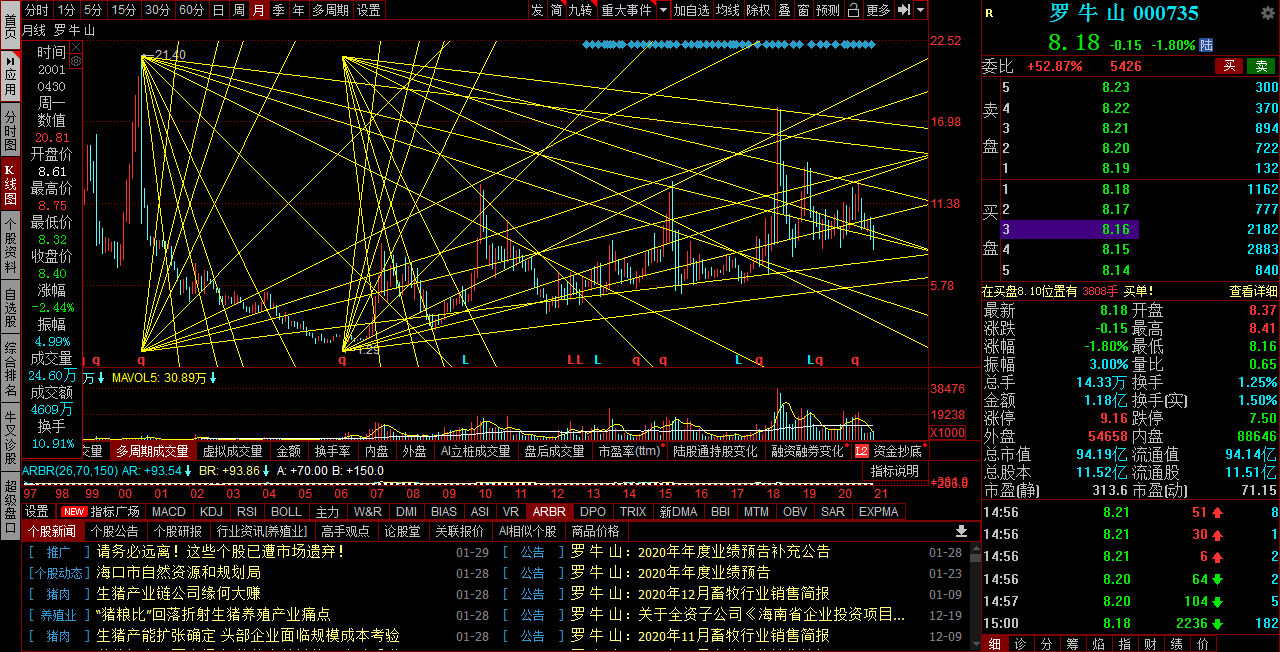Image resolution: width=1280 pixels, height=652 pixels.
Task: Switch to the 个股公告 news tab
Action: [x=114, y=531]
